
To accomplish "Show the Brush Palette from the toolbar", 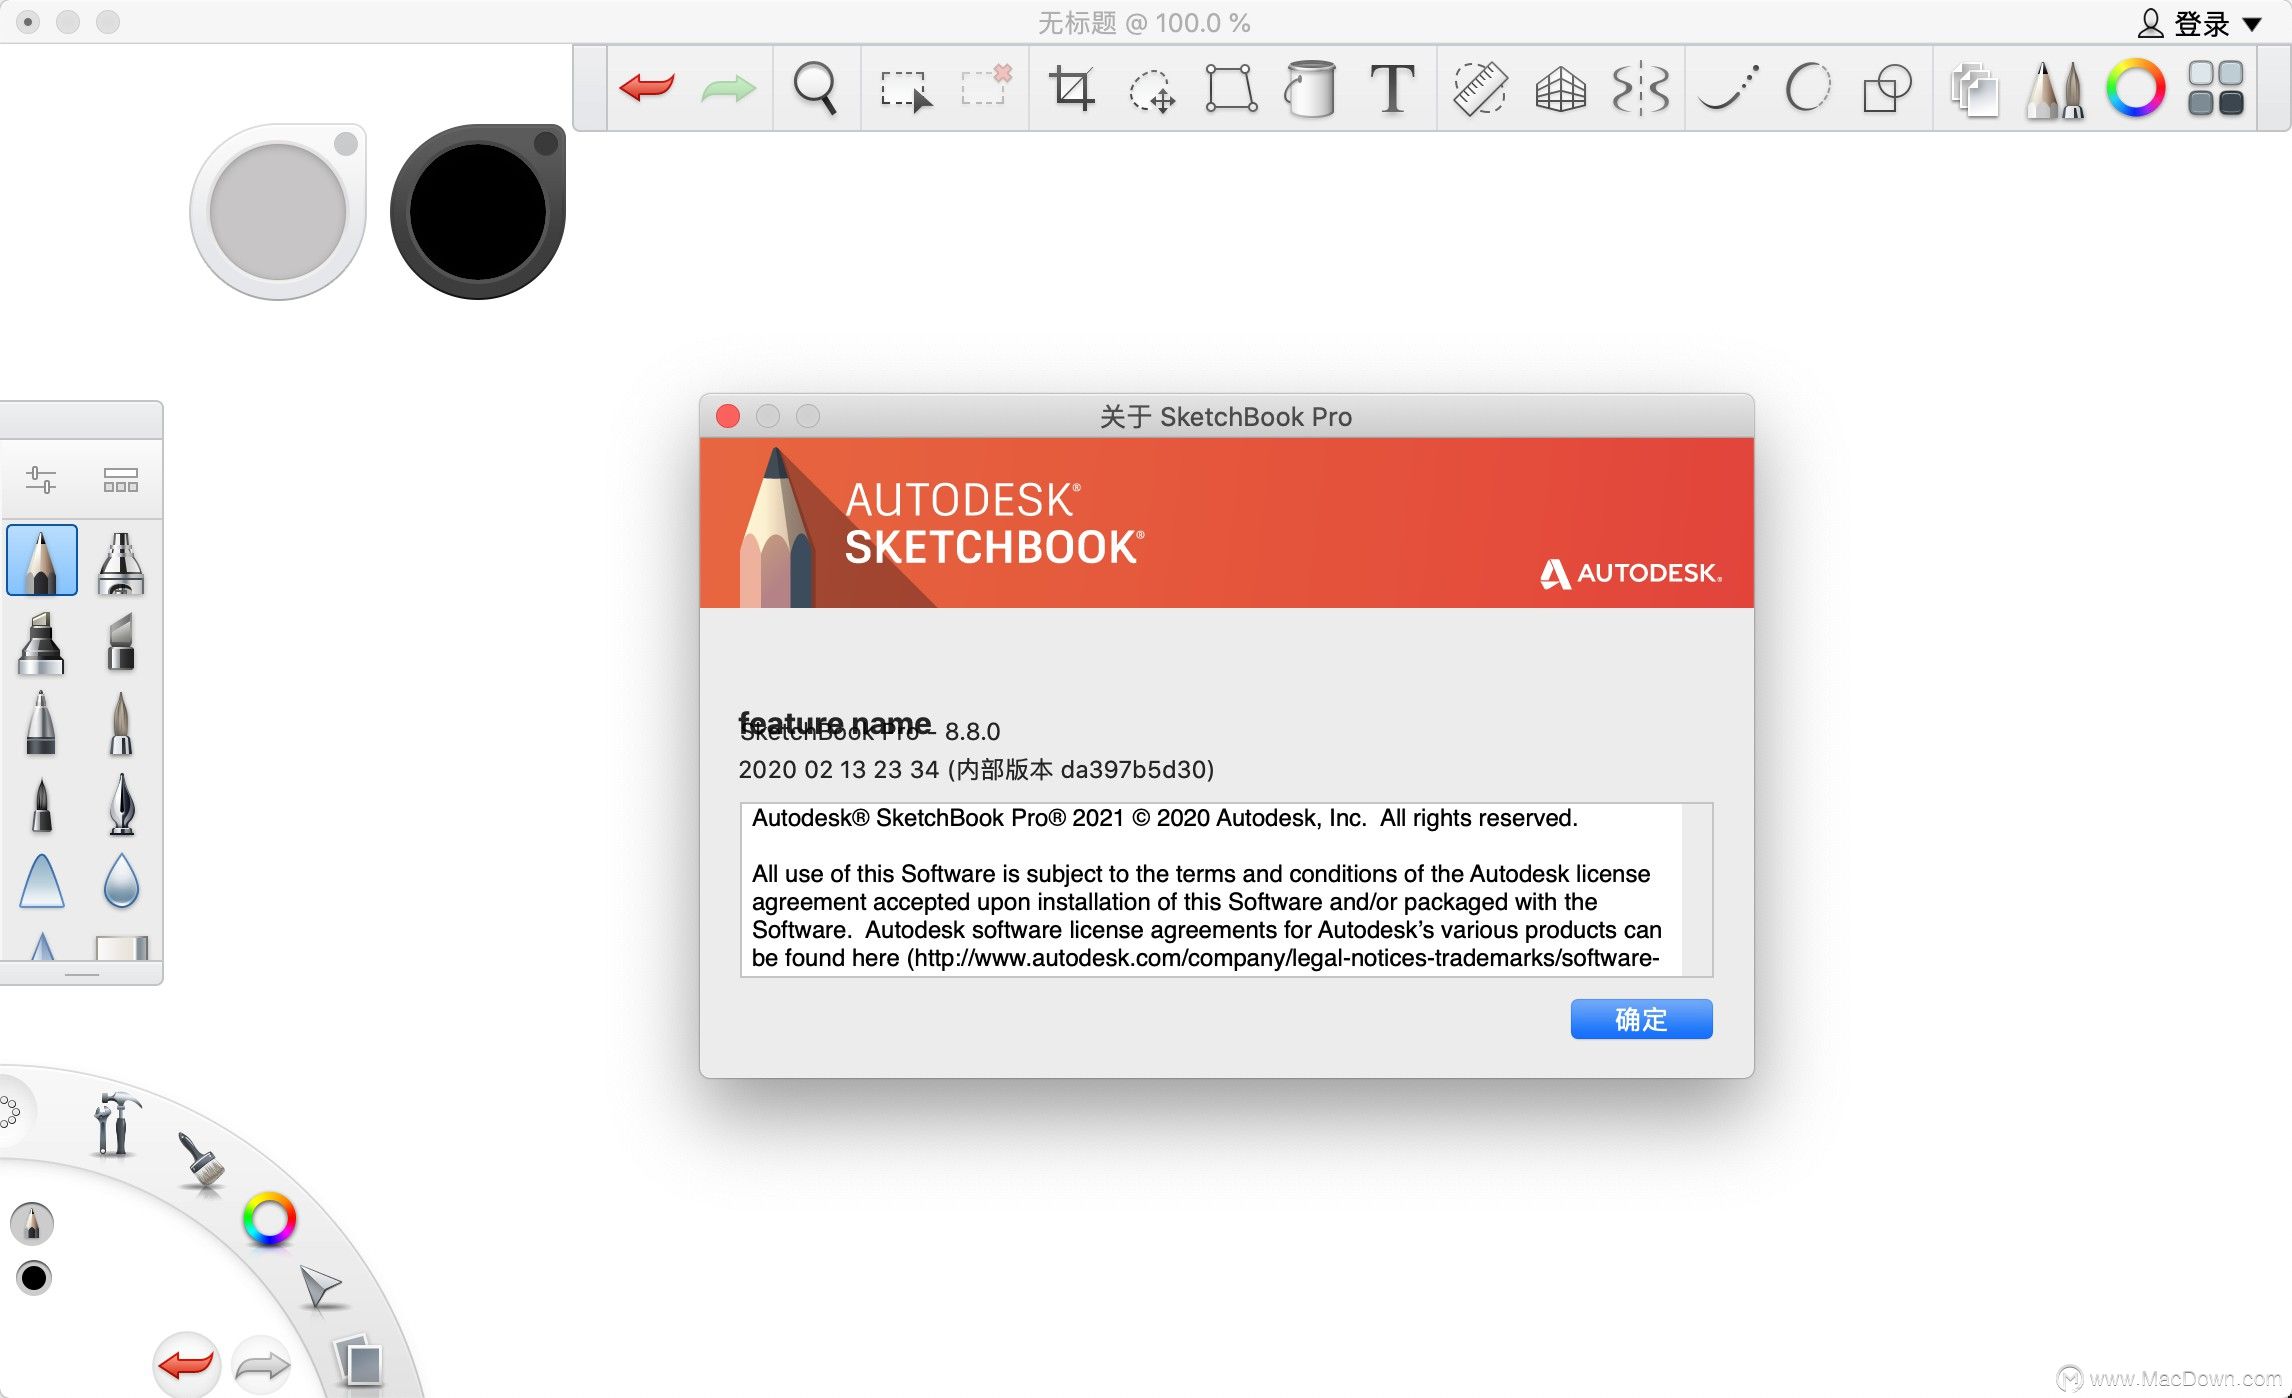I will pos(2055,89).
